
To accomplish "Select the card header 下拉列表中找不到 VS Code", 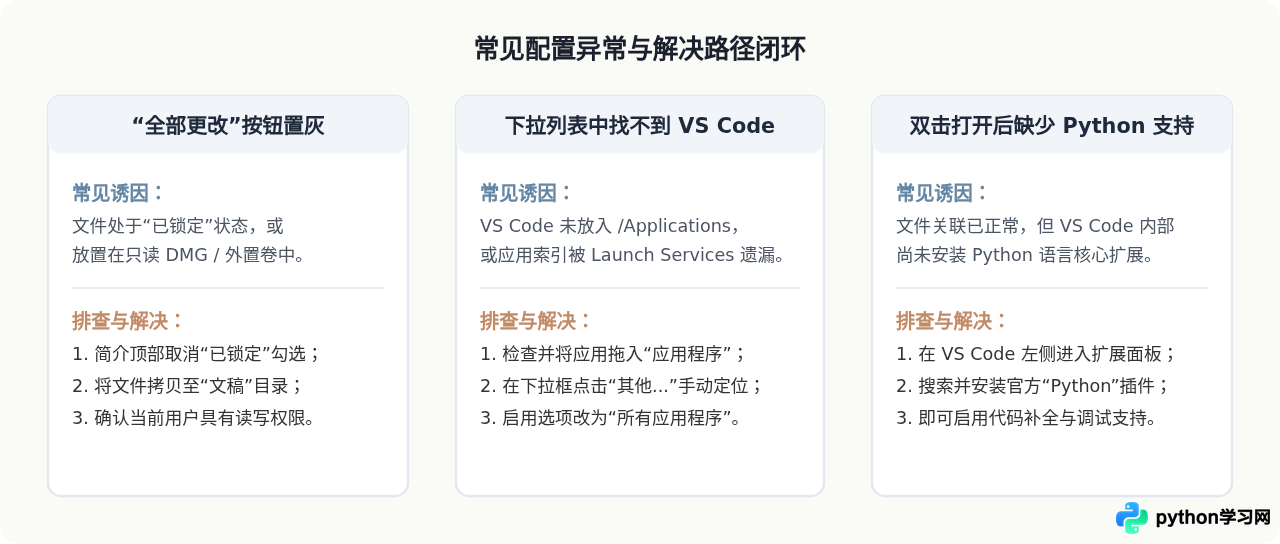I will [x=640, y=125].
